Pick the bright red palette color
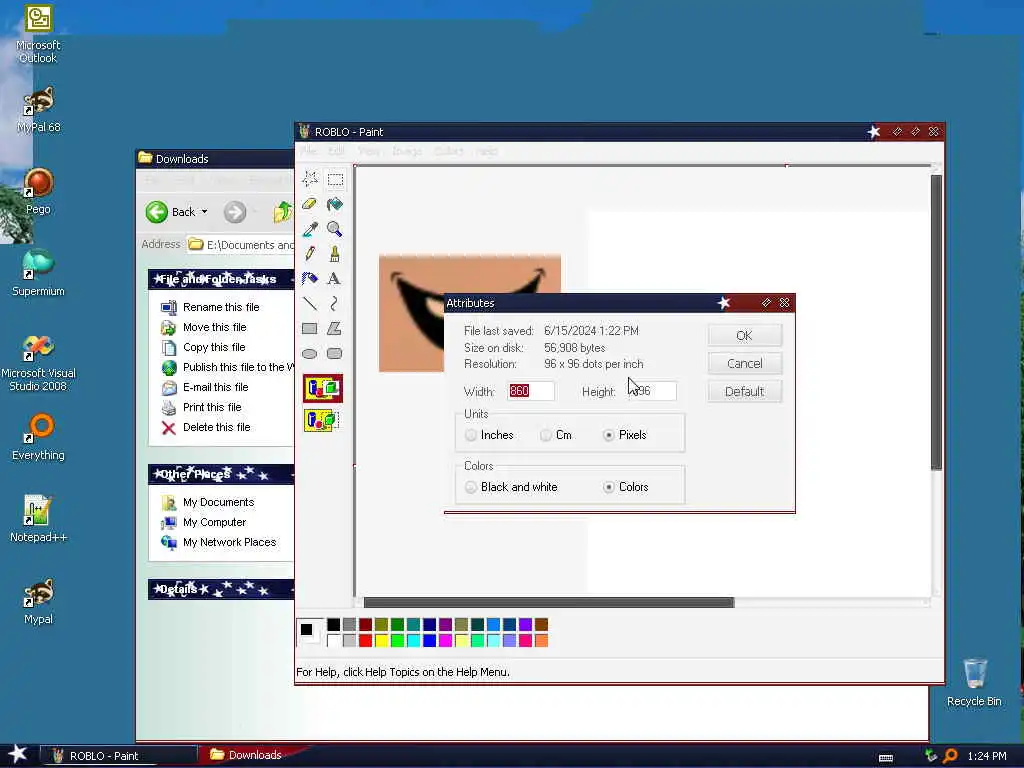The width and height of the screenshot is (1024, 768). pos(366,641)
